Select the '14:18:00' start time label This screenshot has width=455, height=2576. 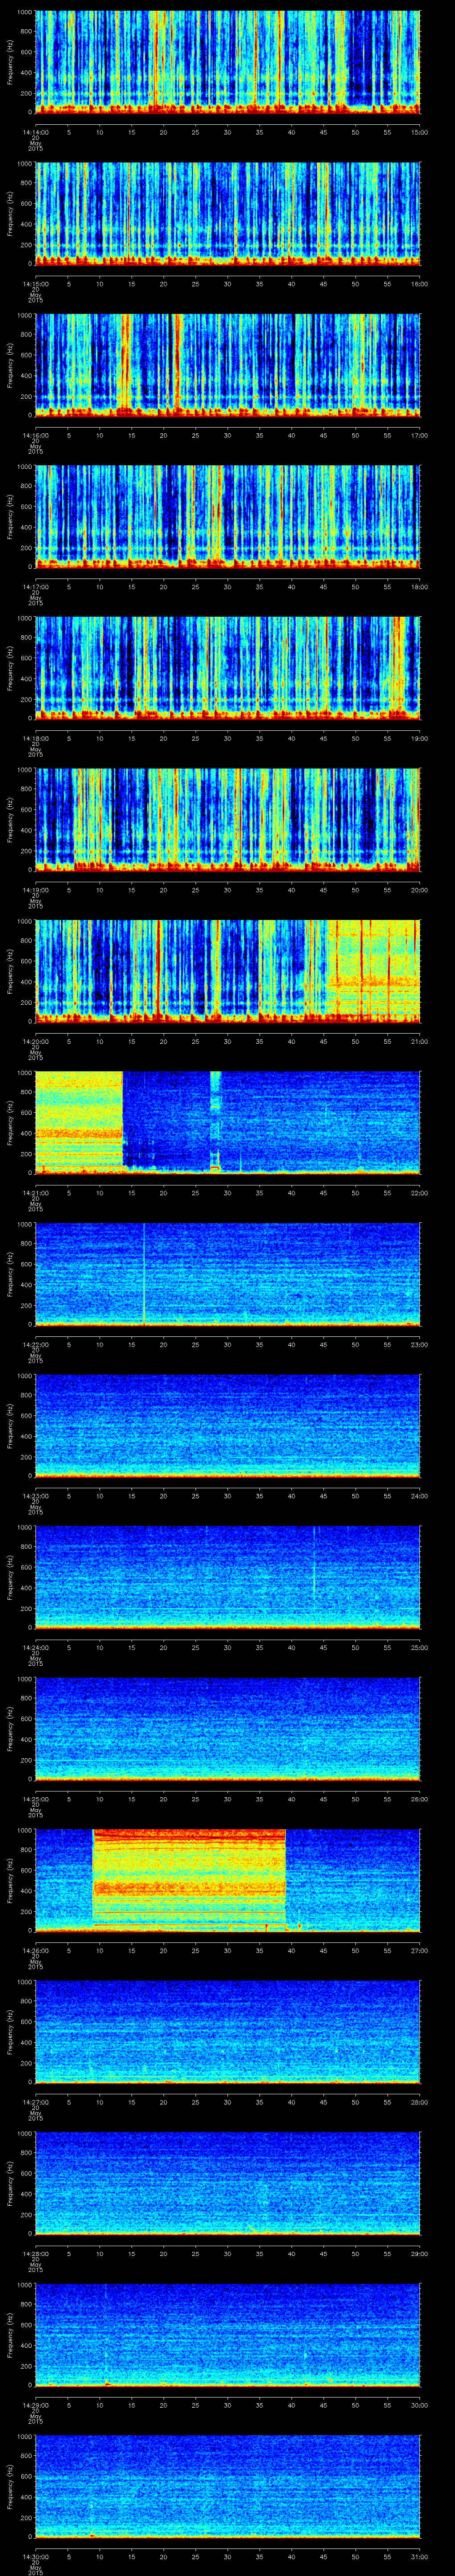point(36,738)
